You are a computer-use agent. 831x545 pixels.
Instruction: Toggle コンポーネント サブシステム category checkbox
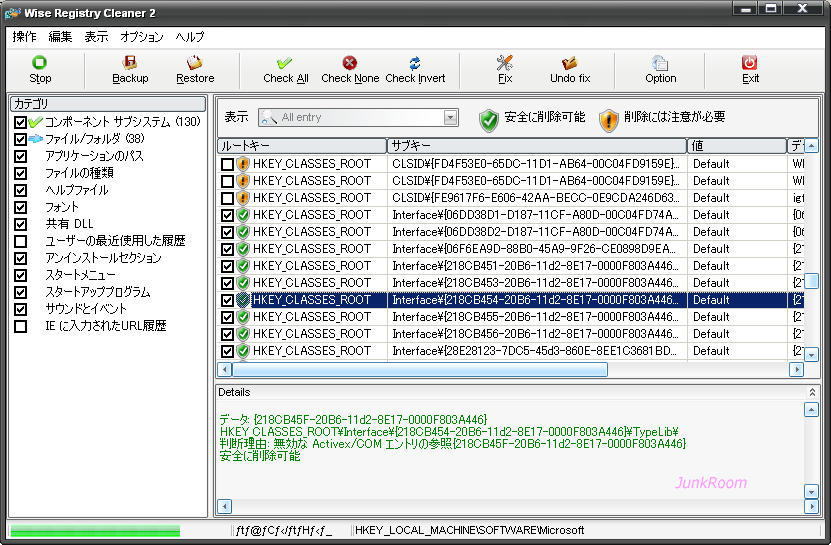pyautogui.click(x=20, y=122)
